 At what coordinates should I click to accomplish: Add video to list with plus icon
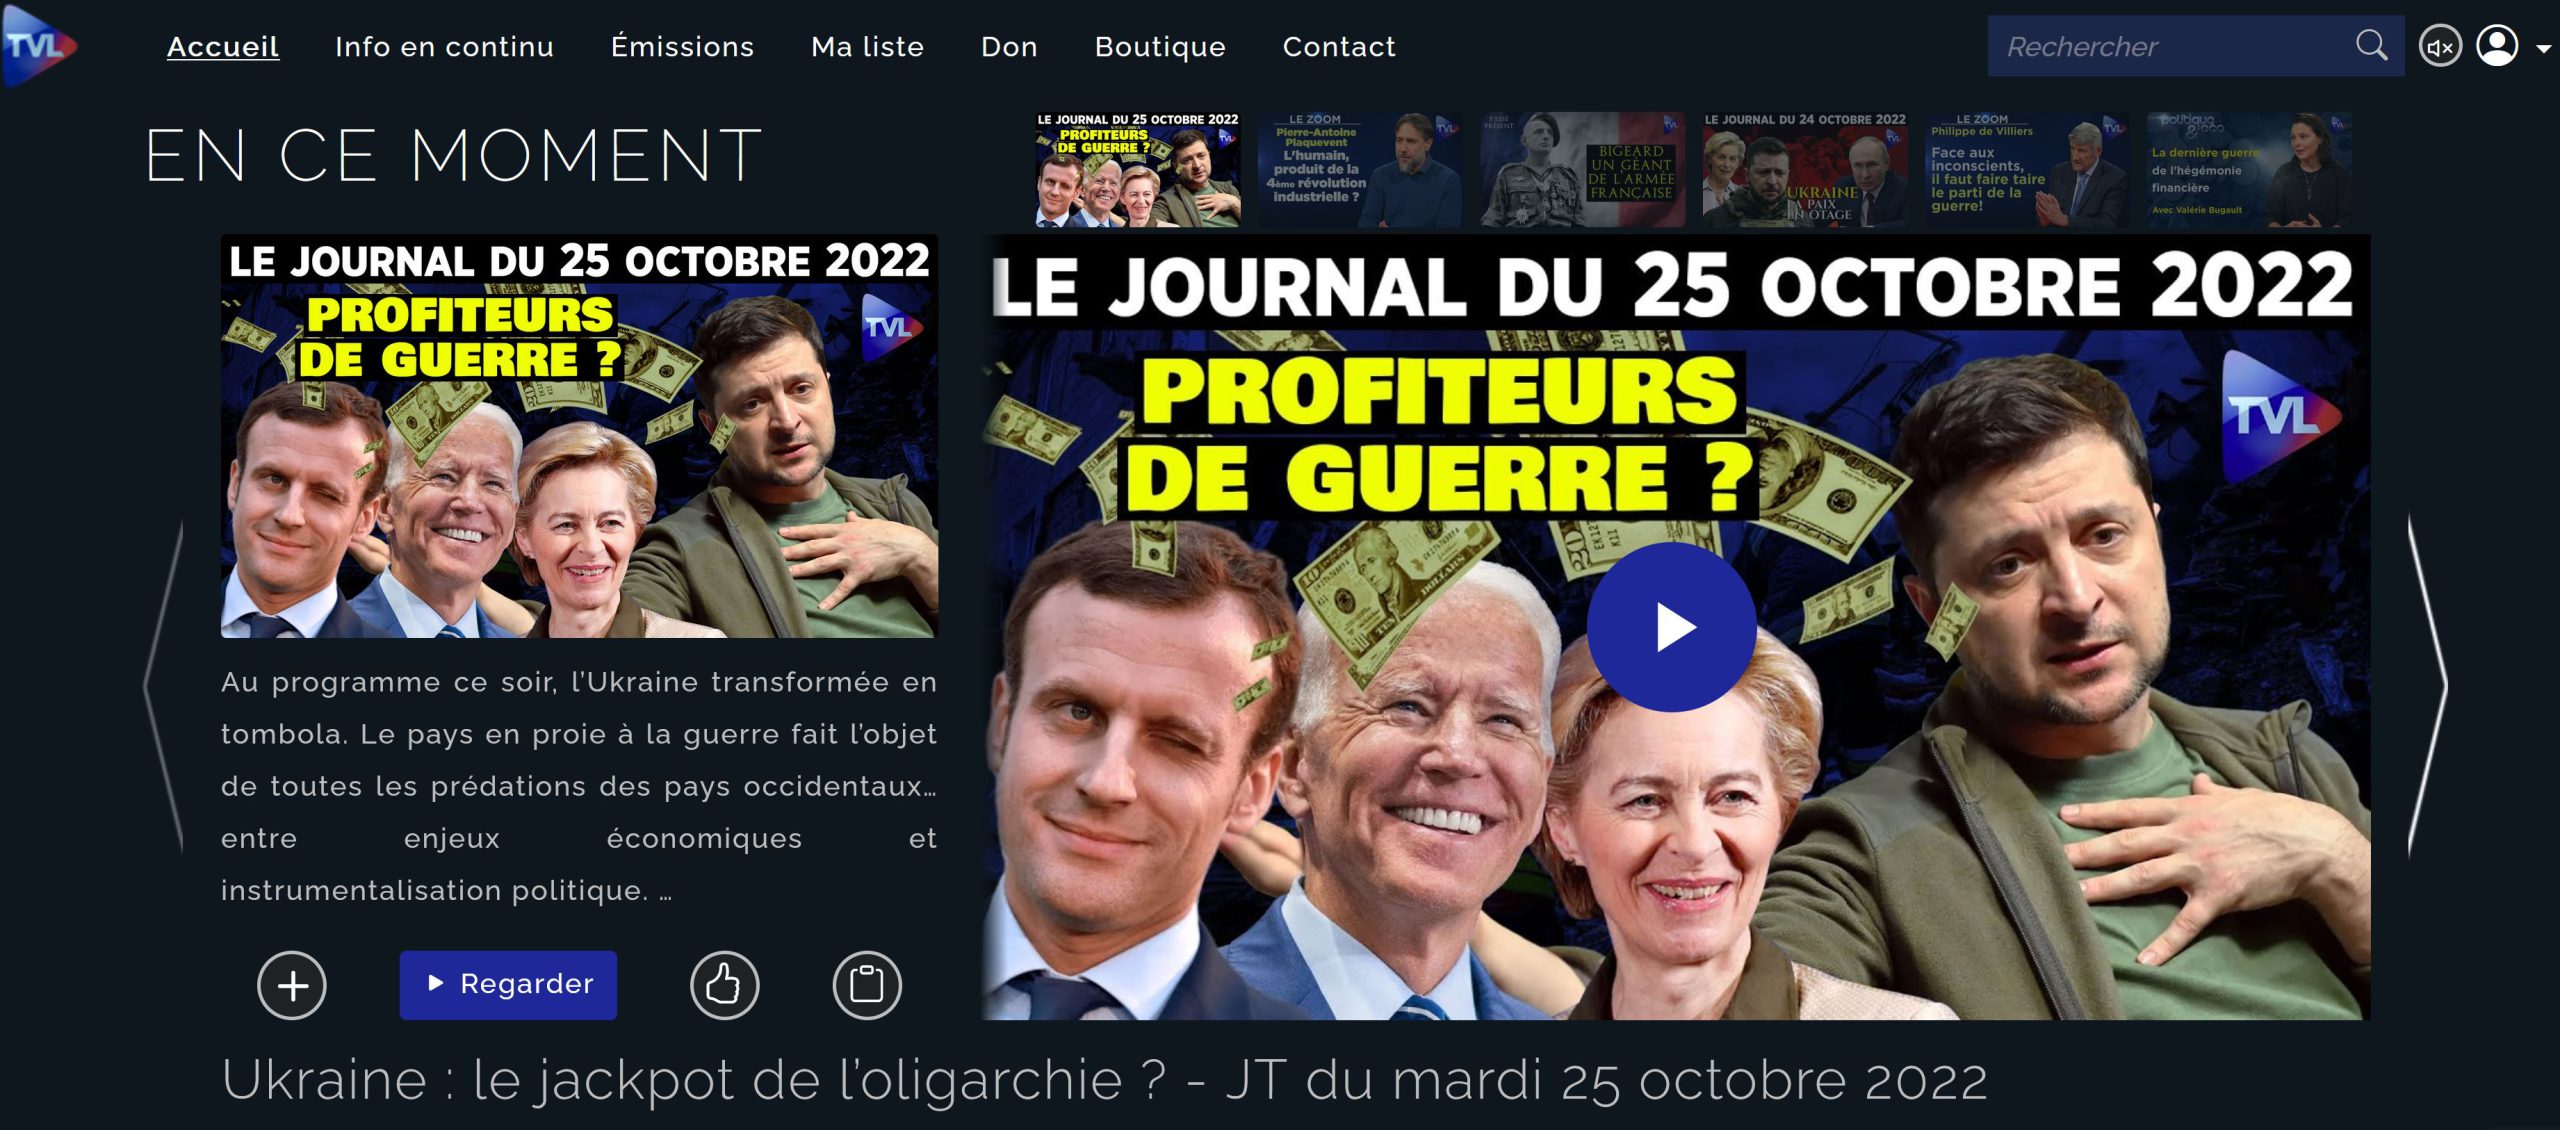pyautogui.click(x=292, y=985)
